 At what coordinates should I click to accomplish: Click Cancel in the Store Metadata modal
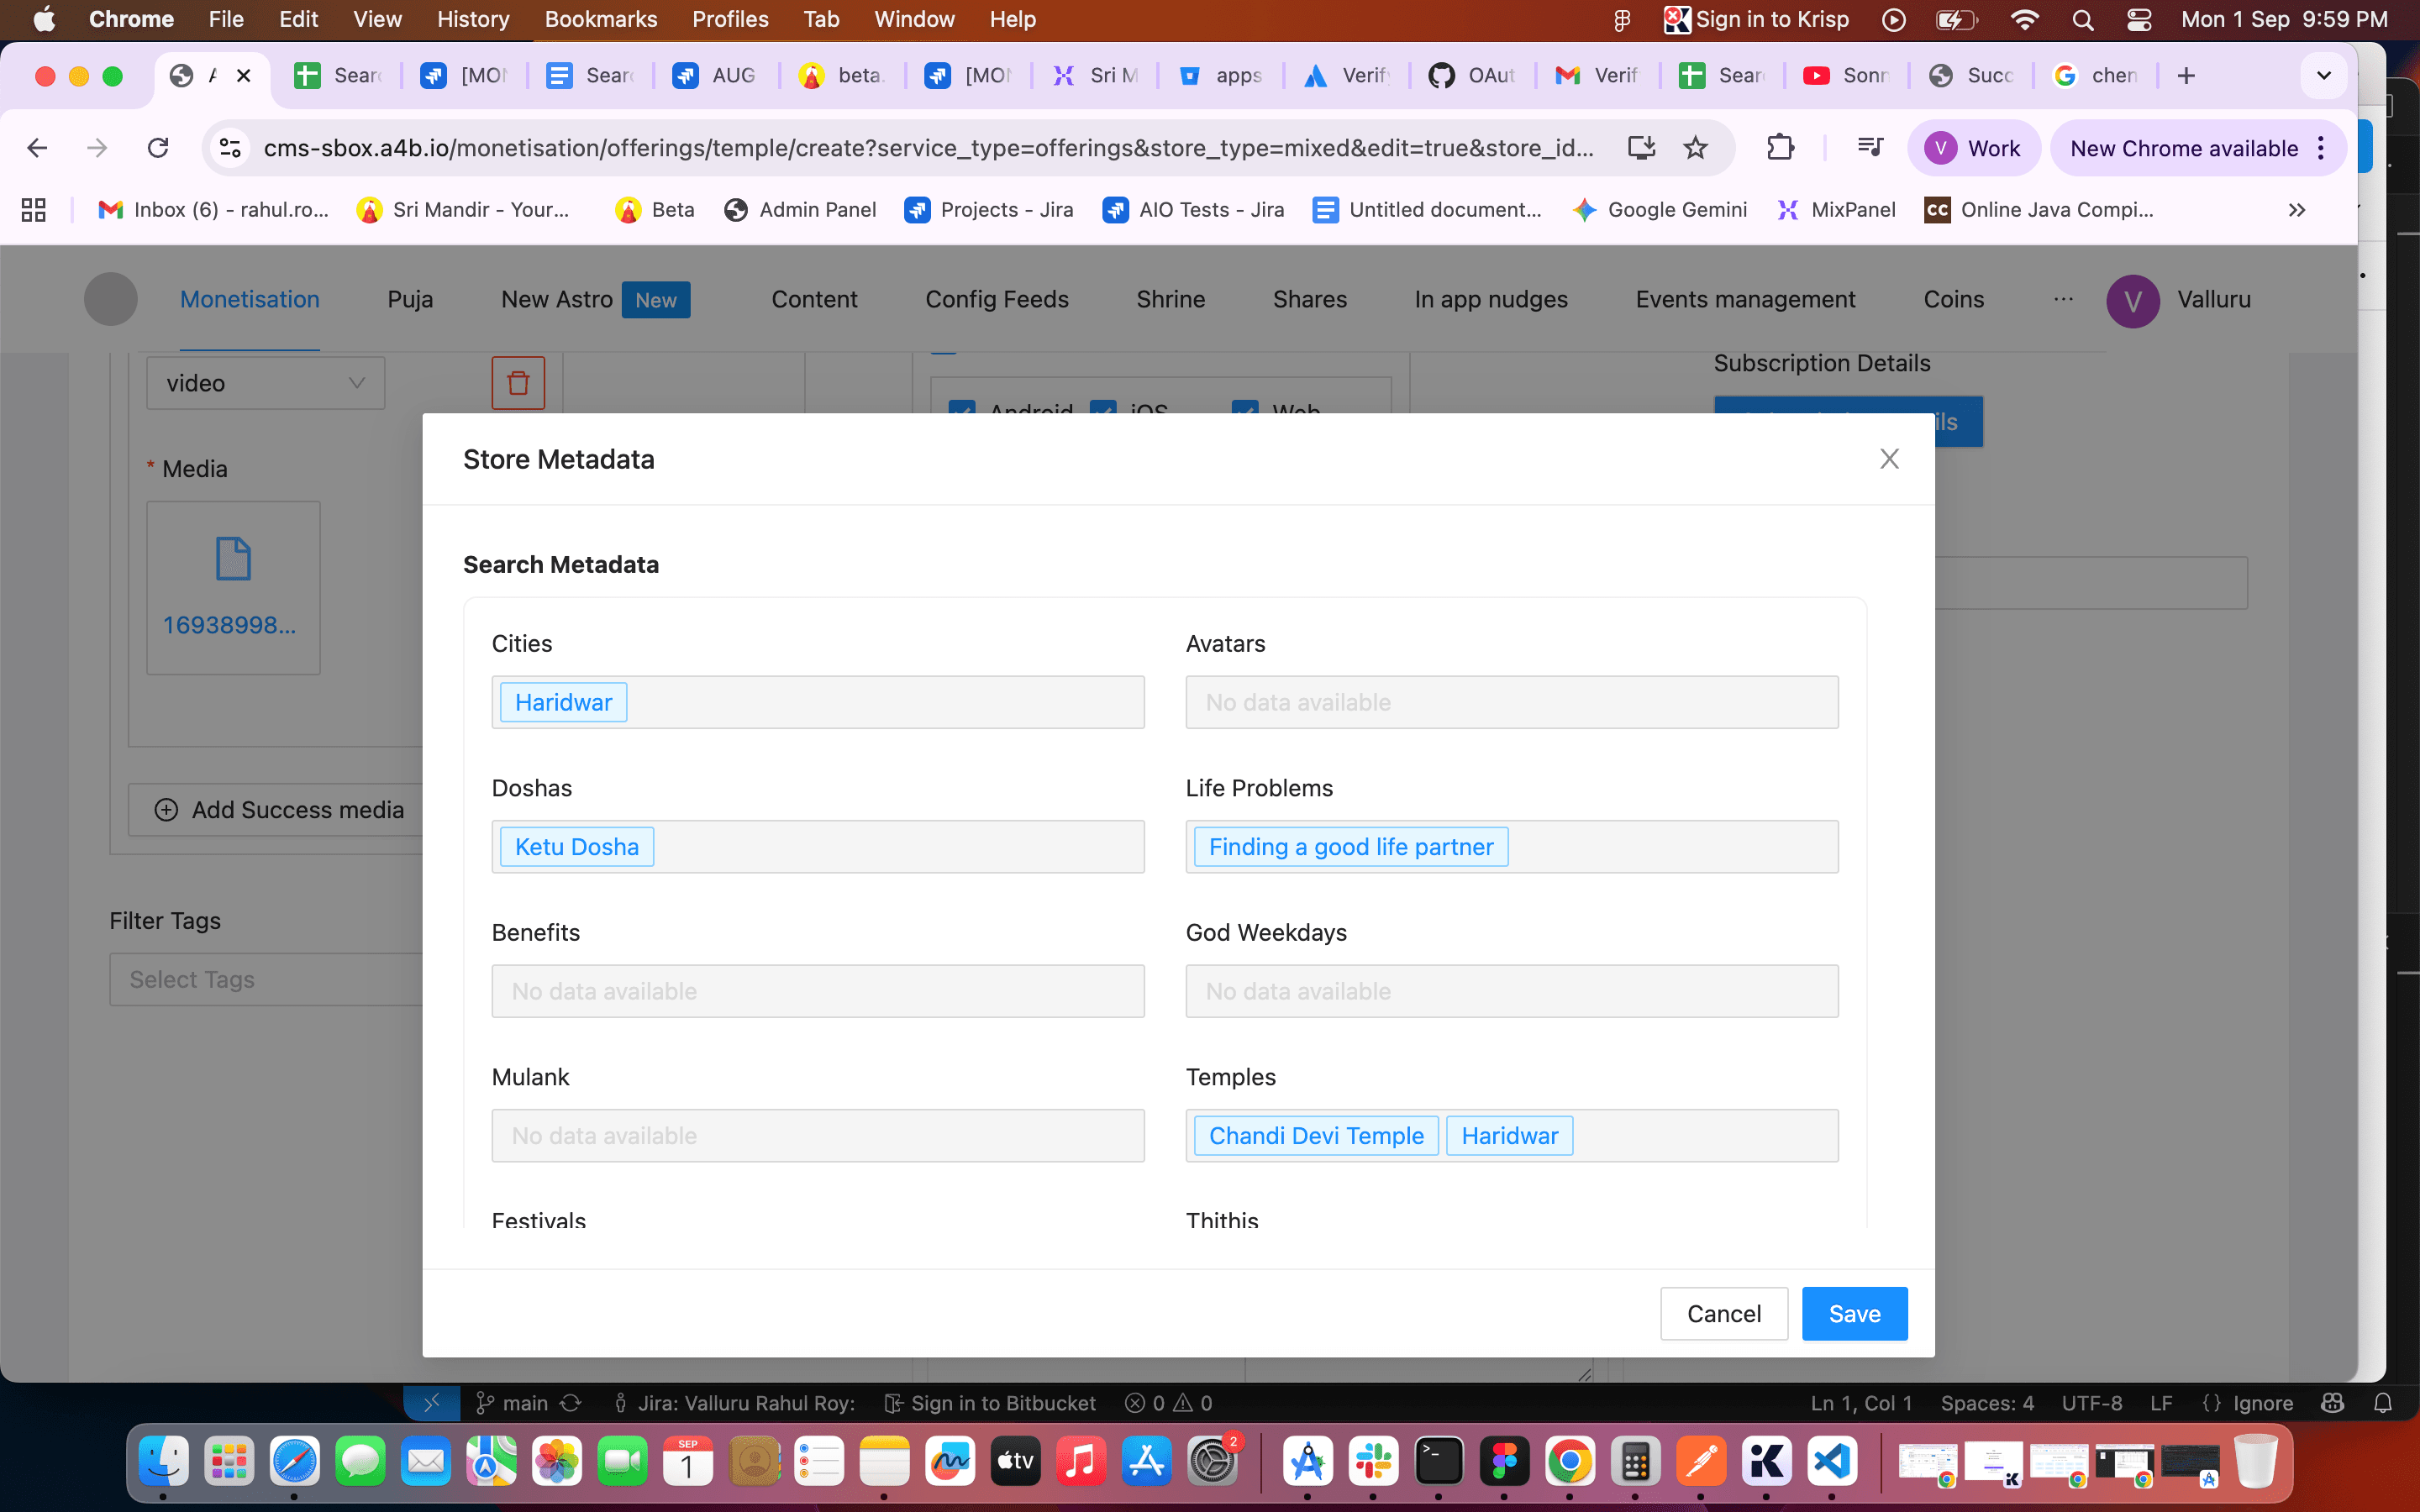[x=1723, y=1313]
